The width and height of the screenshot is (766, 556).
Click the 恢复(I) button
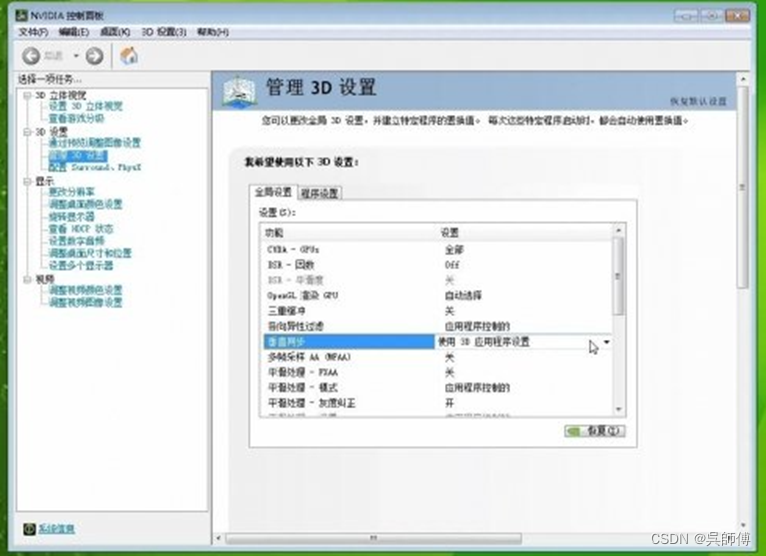[x=595, y=431]
